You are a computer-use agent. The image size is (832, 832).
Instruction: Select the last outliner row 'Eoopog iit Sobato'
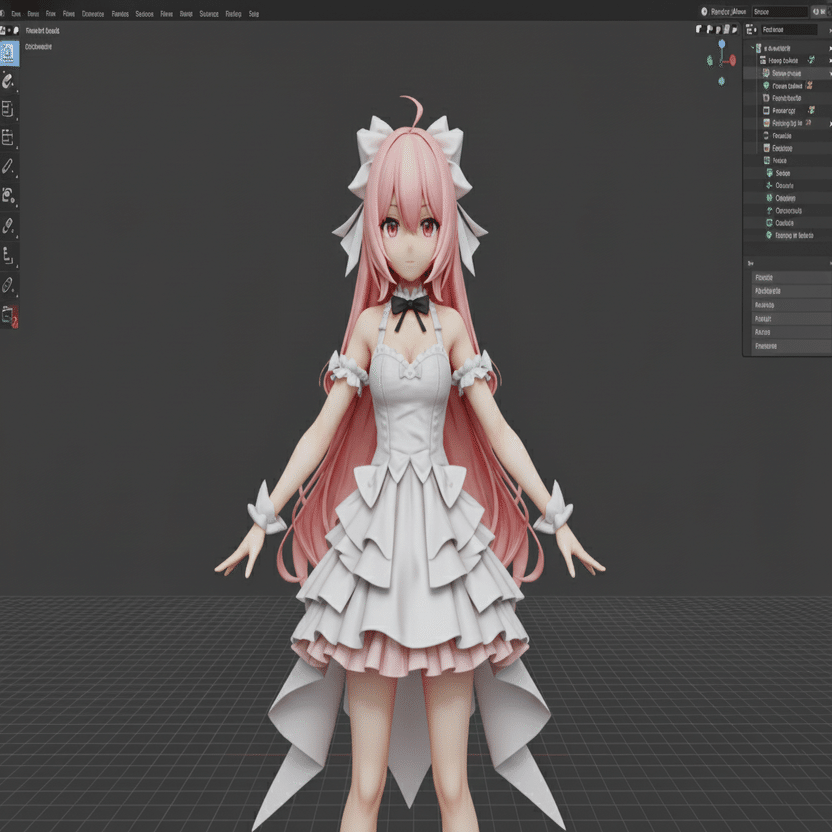(787, 235)
